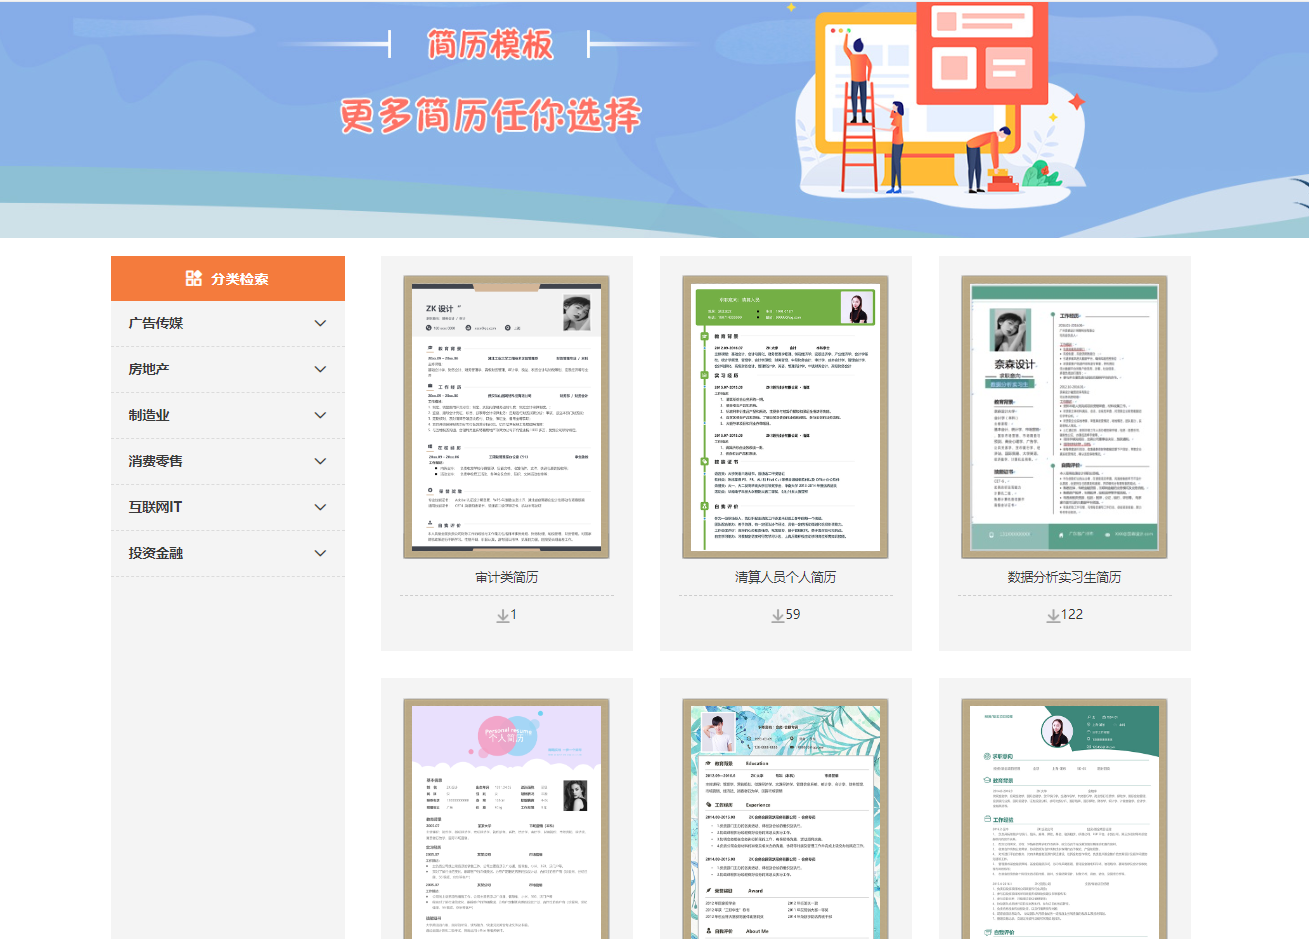Open the 数据分析实习生简历 title link
Screen dimensions: 1309x939
[1064, 577]
